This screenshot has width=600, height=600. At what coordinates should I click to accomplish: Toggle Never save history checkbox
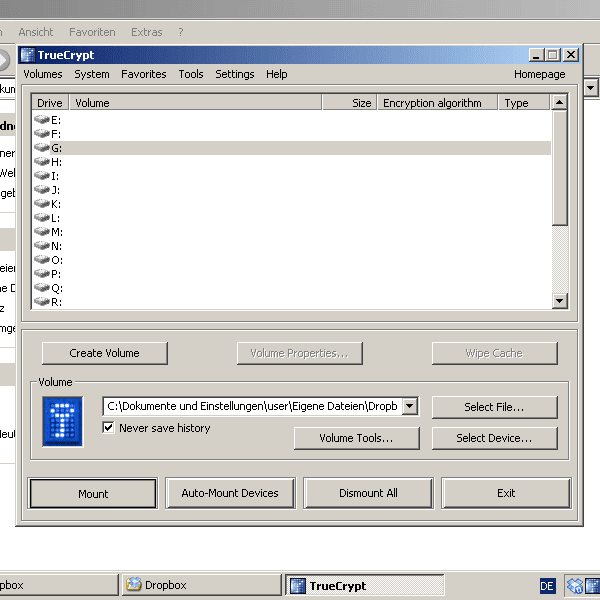pyautogui.click(x=108, y=427)
